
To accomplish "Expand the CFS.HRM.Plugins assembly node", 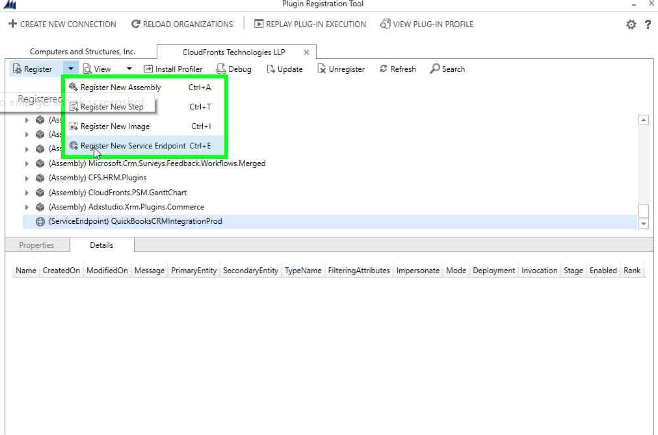I will click(26, 178).
